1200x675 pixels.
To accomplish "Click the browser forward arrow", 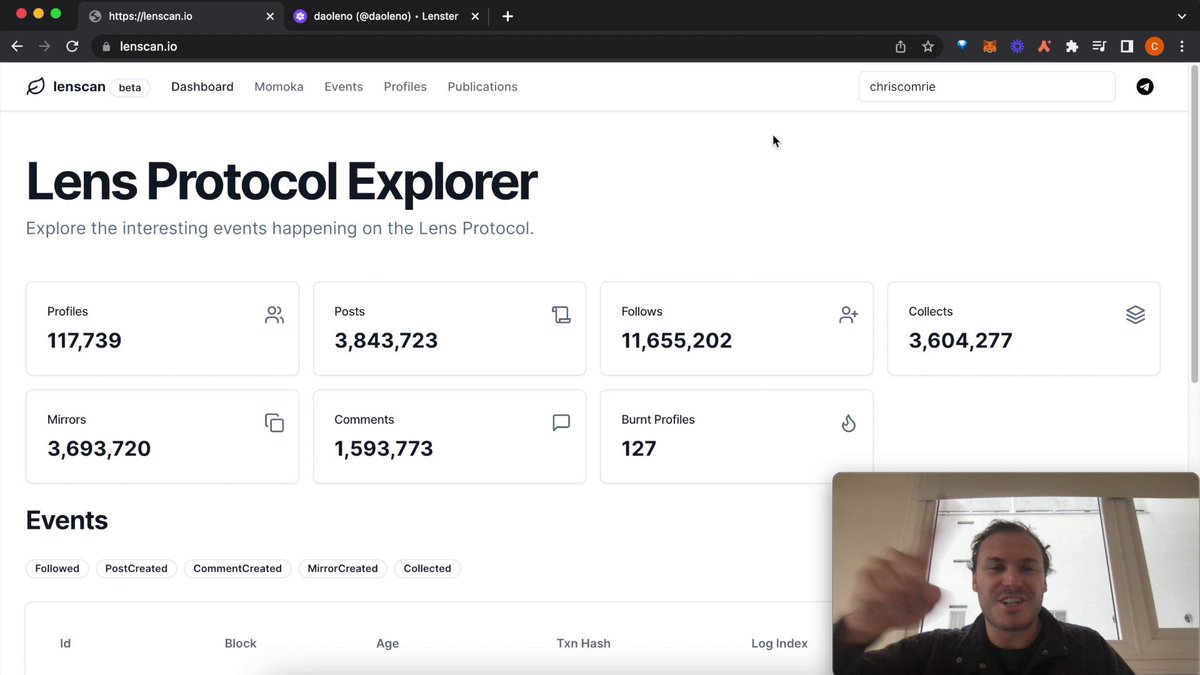I will click(x=44, y=46).
